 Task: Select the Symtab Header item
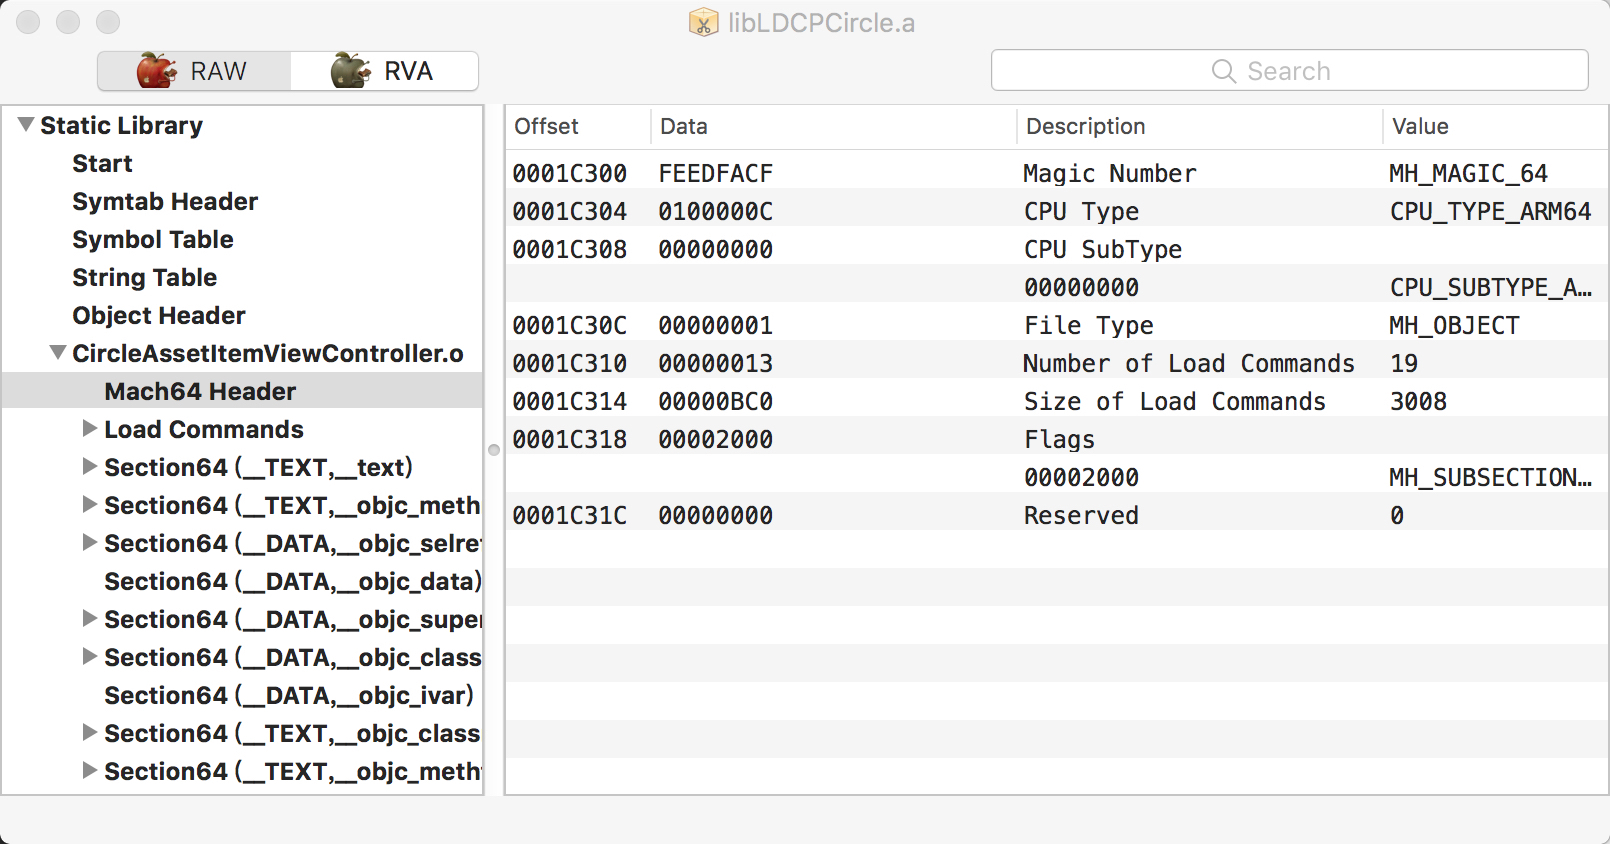point(165,201)
